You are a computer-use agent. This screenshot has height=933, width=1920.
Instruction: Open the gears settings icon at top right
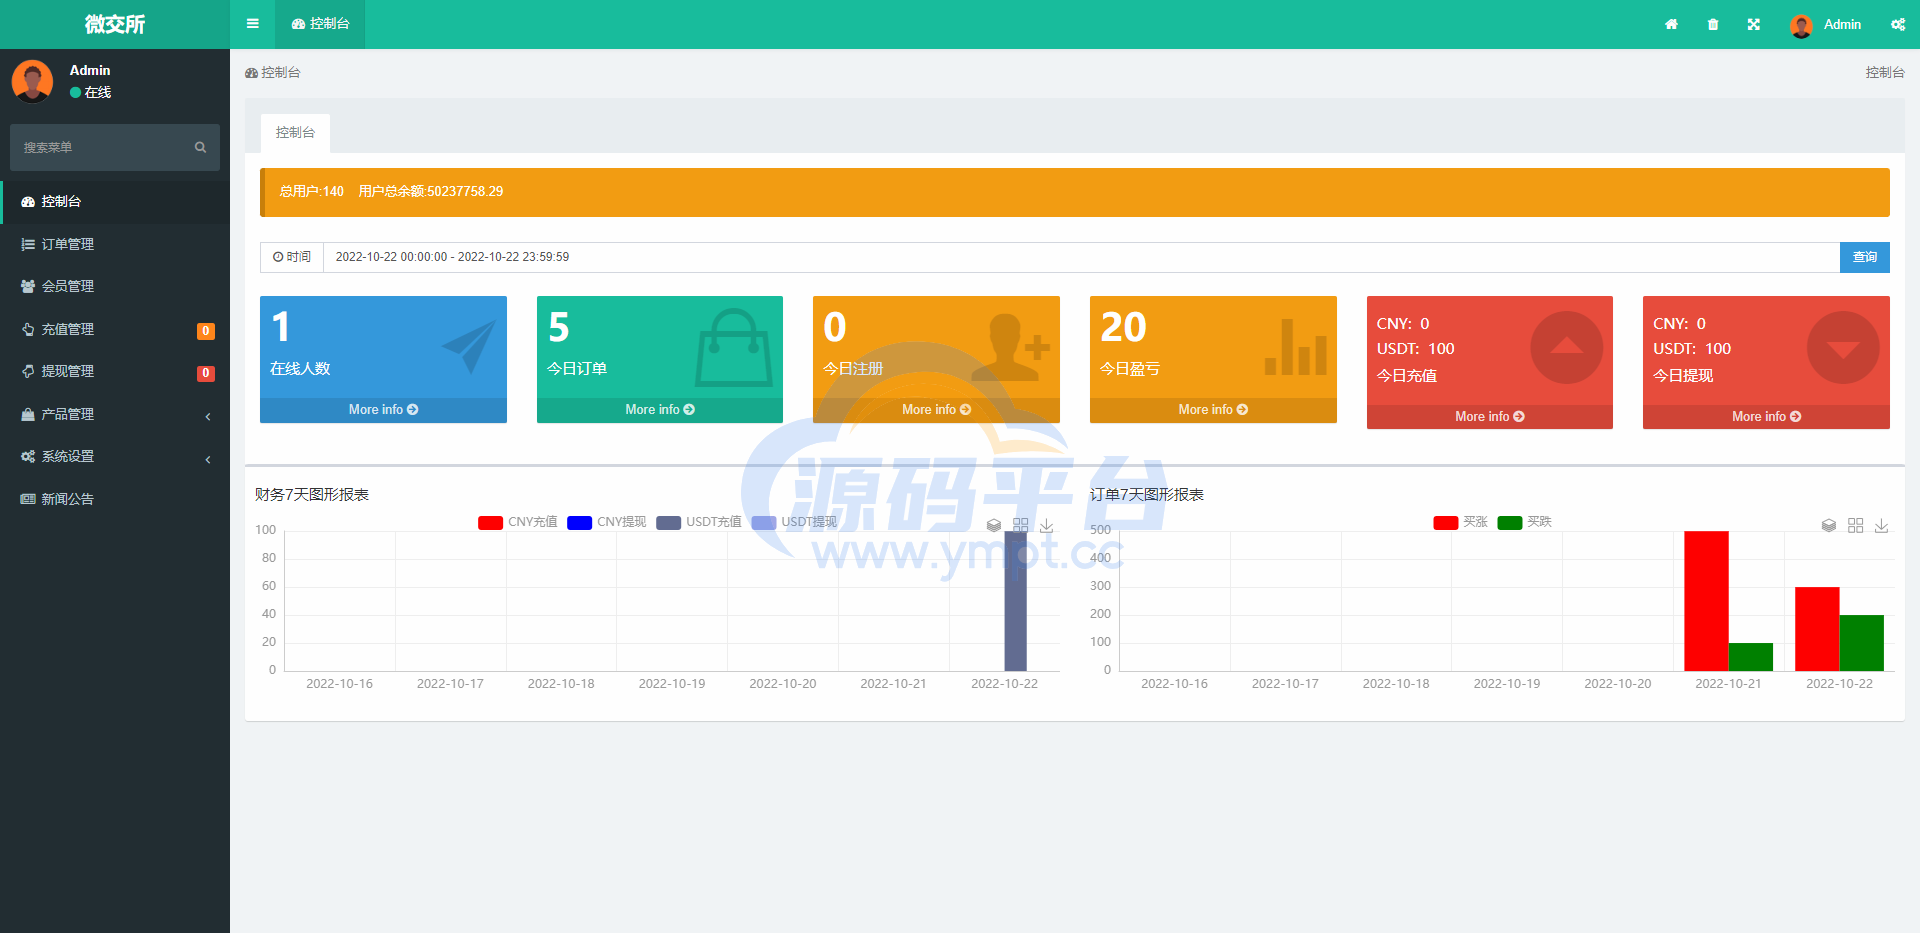tap(1898, 24)
